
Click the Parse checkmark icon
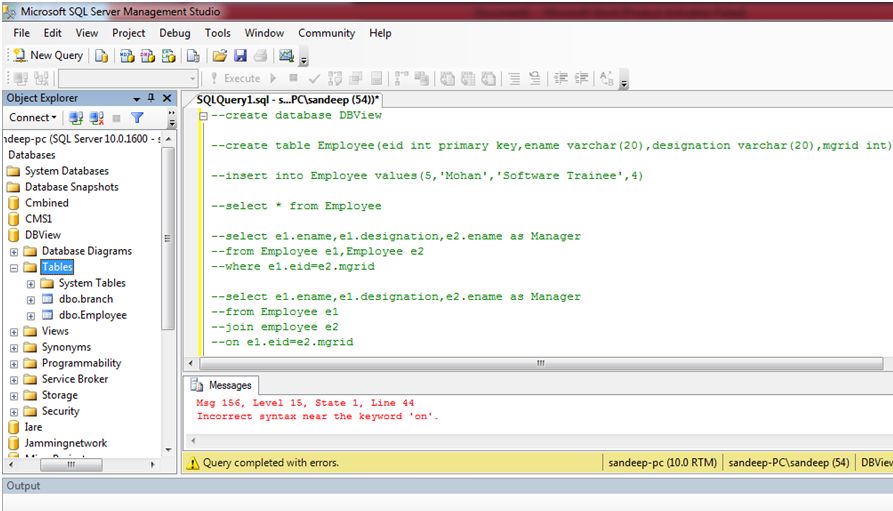(x=314, y=78)
